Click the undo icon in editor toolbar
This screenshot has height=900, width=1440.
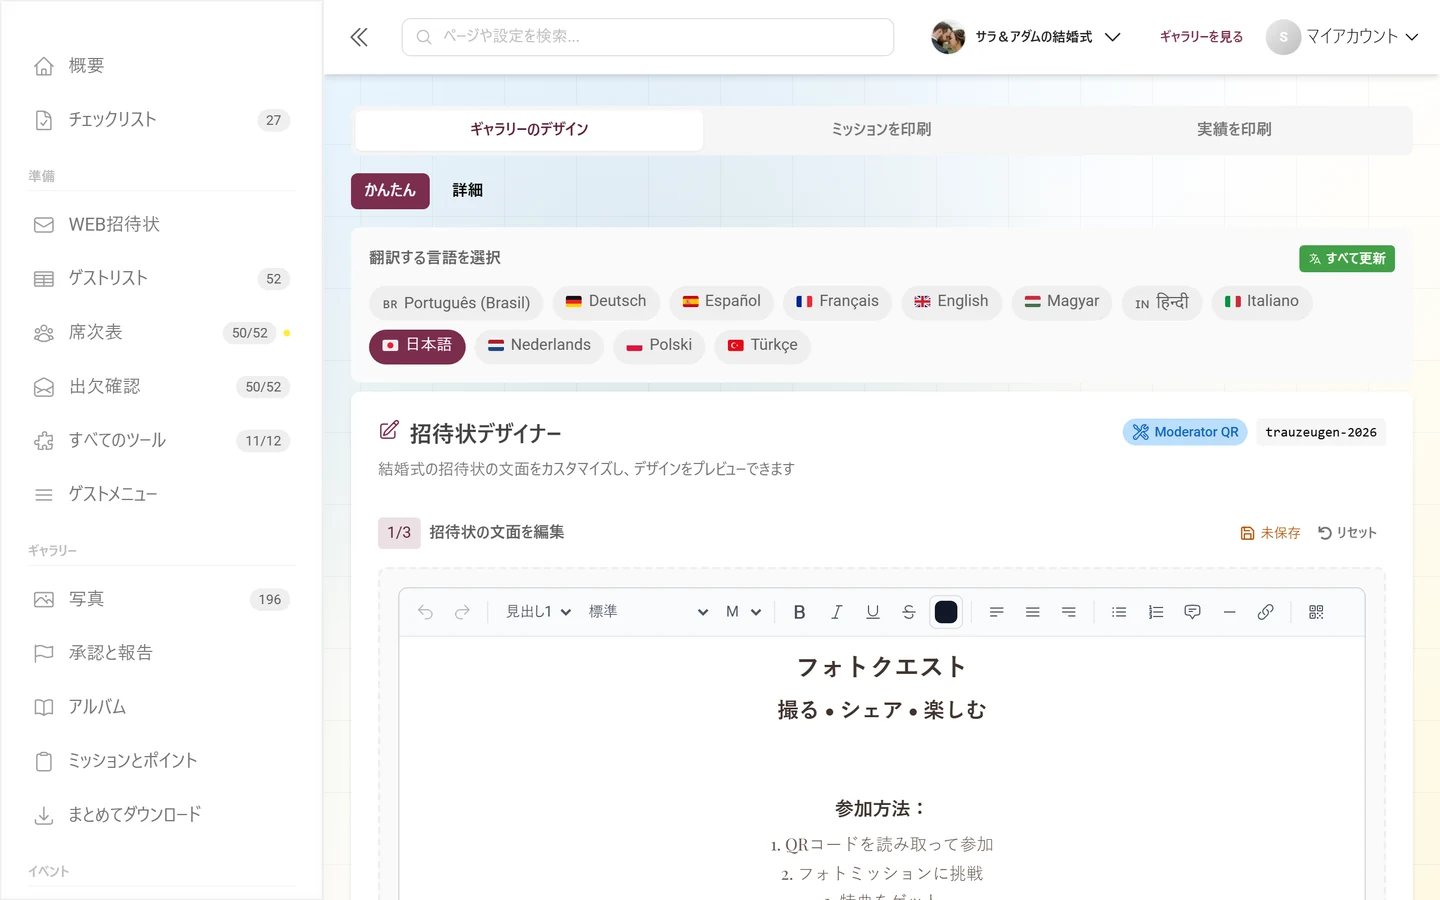[x=425, y=612]
